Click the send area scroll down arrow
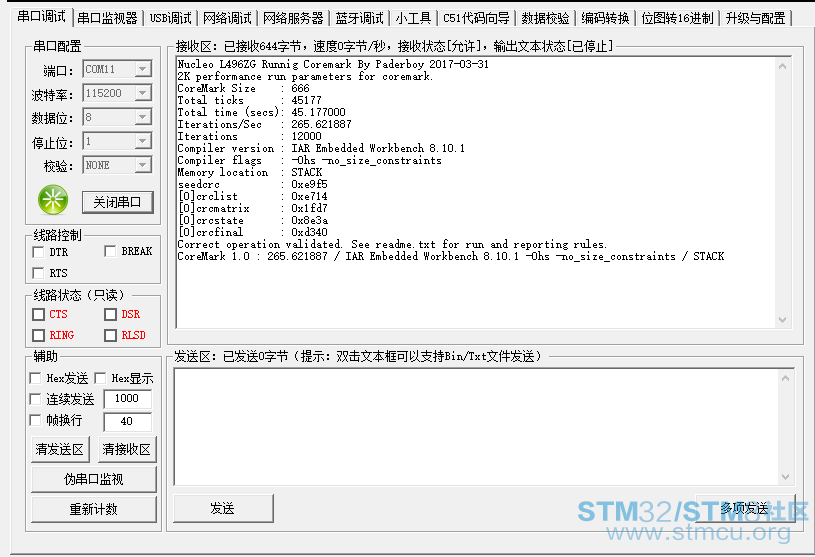This screenshot has height=557, width=815. (785, 476)
